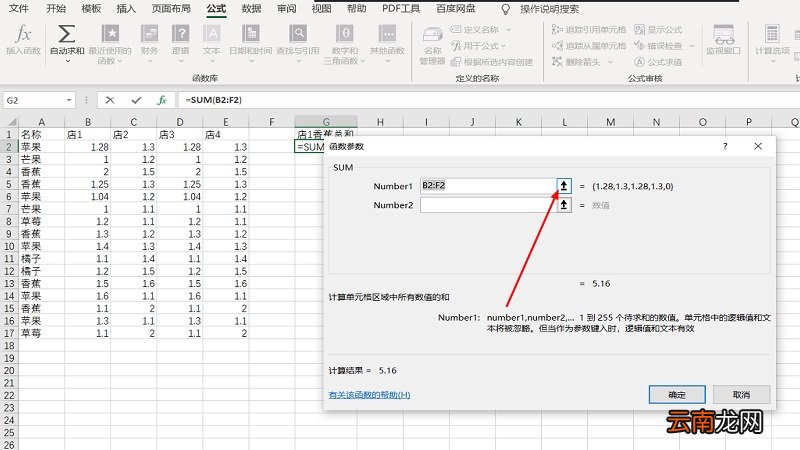
Task: Click Trace Dependents (追踪从属单元格)
Action: [589, 46]
